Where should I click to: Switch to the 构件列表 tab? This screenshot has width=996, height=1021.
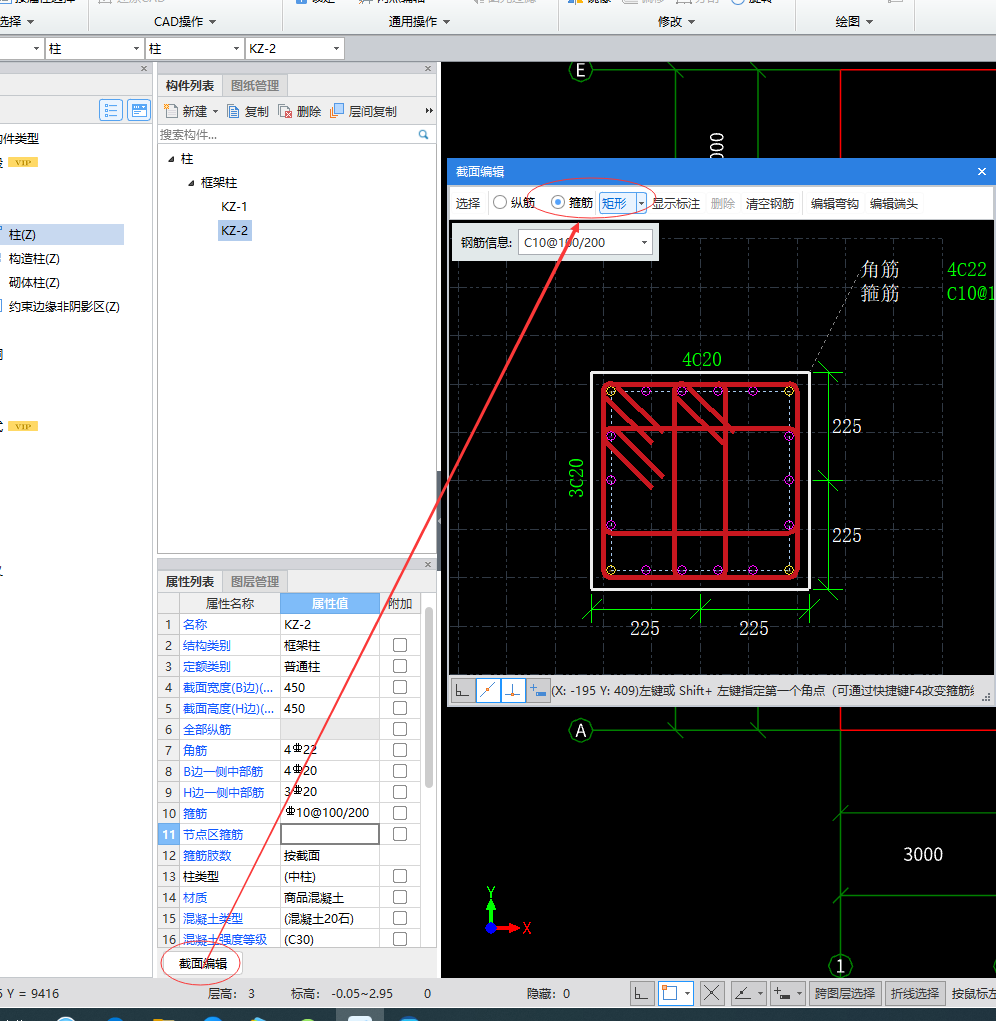pyautogui.click(x=189, y=85)
